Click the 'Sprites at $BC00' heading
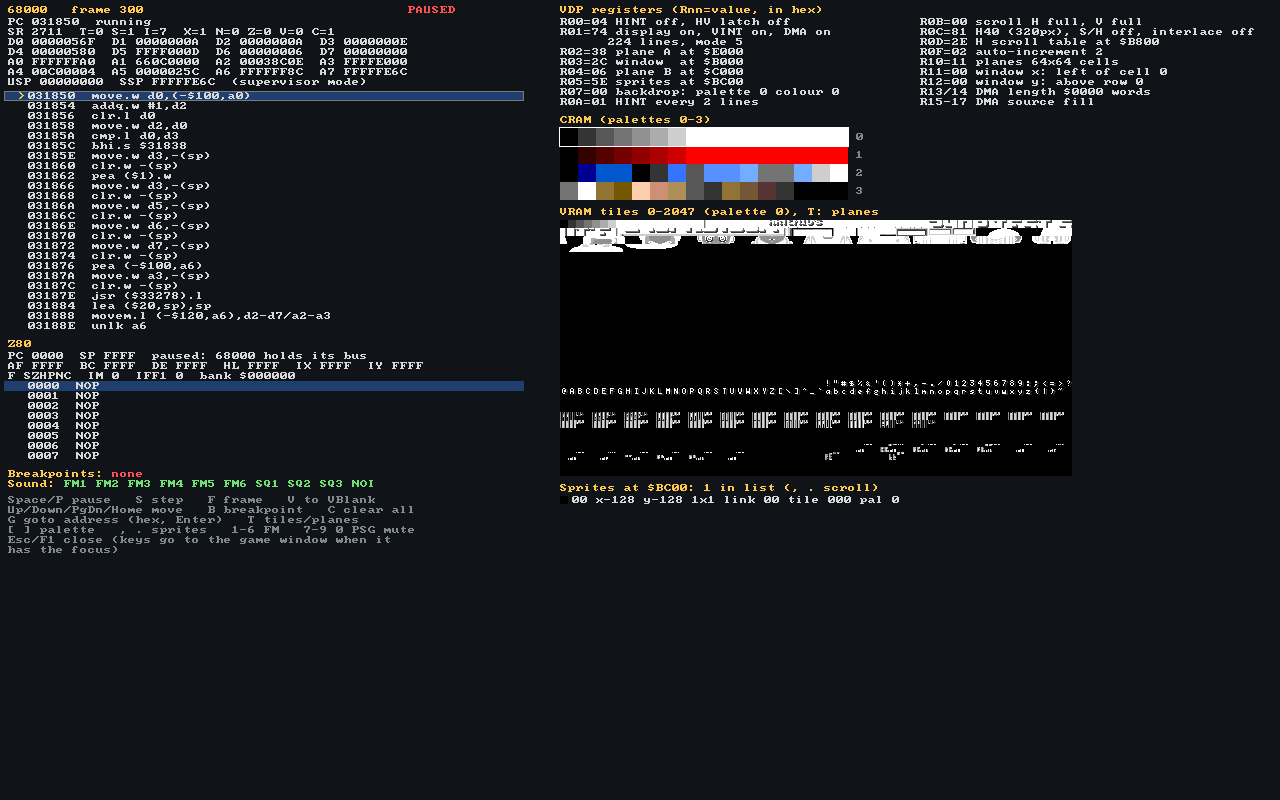The image size is (1280, 800). coord(719,488)
